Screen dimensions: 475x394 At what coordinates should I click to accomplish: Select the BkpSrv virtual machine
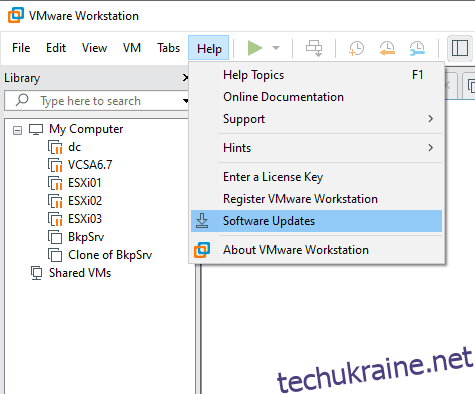click(x=86, y=237)
